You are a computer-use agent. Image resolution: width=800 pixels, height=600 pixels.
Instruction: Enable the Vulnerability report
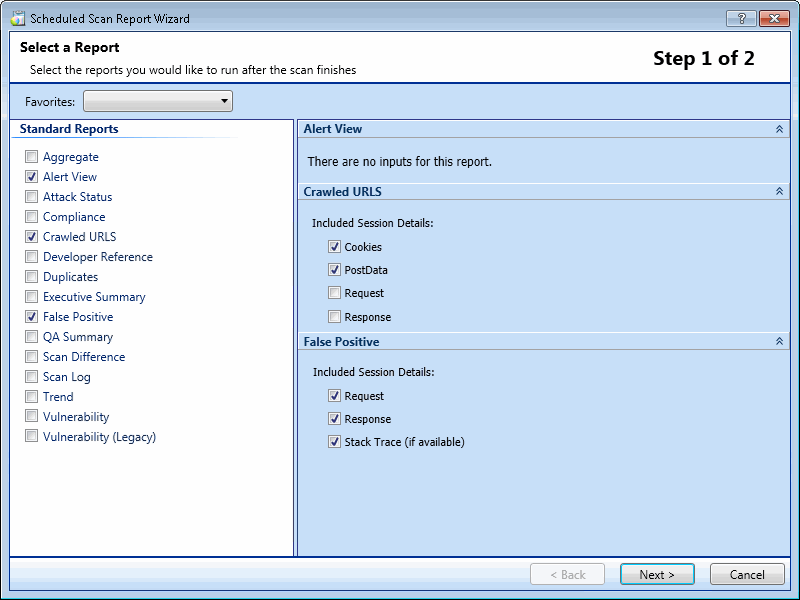pos(30,417)
